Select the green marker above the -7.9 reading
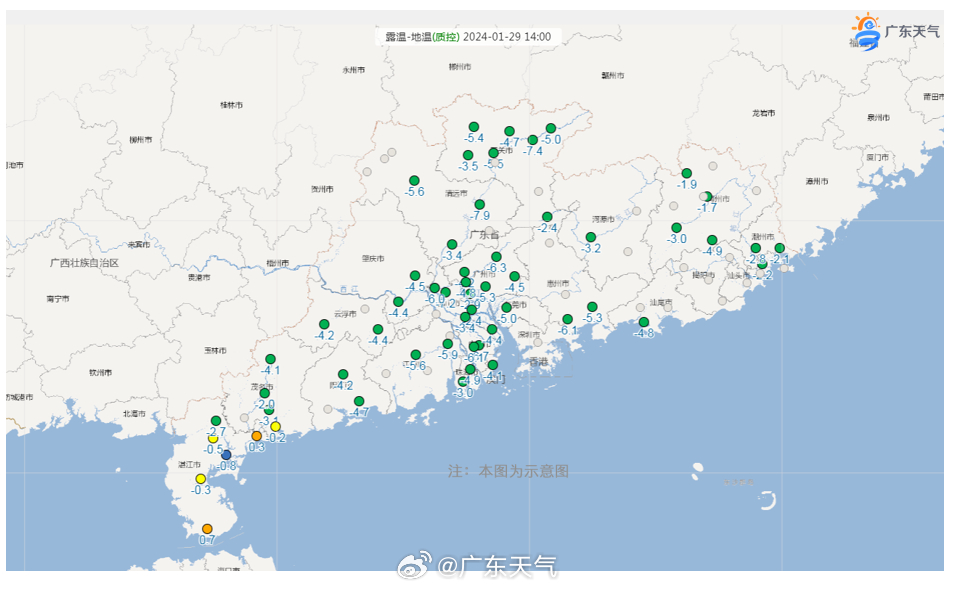The width and height of the screenshot is (958, 589). pyautogui.click(x=480, y=205)
